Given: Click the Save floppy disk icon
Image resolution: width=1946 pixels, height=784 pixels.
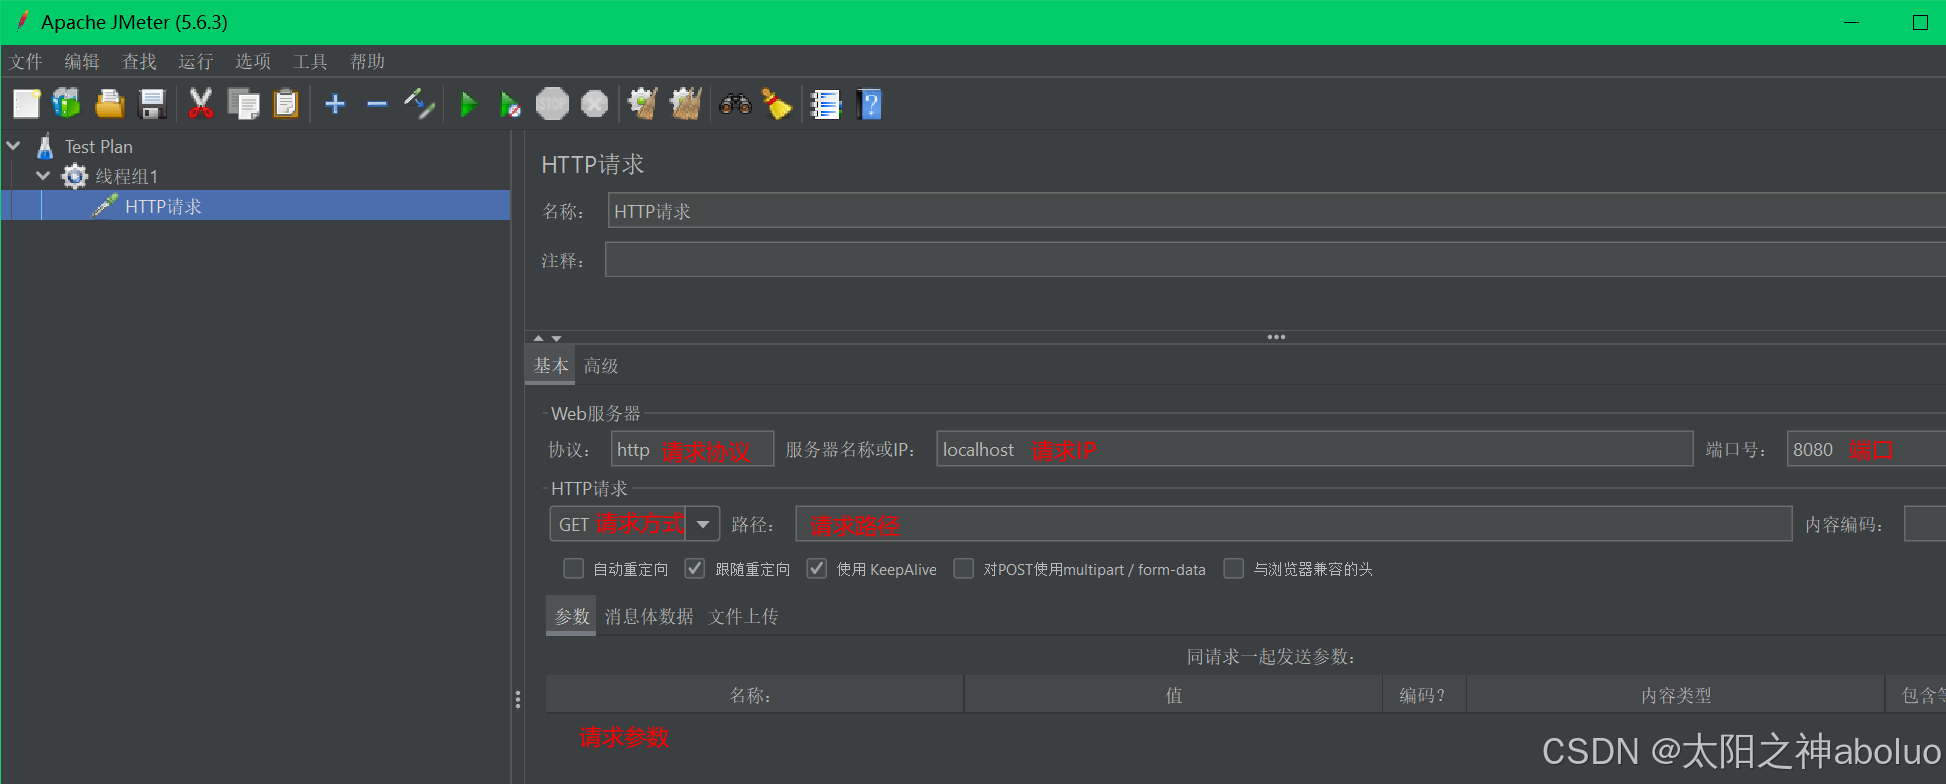Looking at the screenshot, I should pyautogui.click(x=152, y=104).
